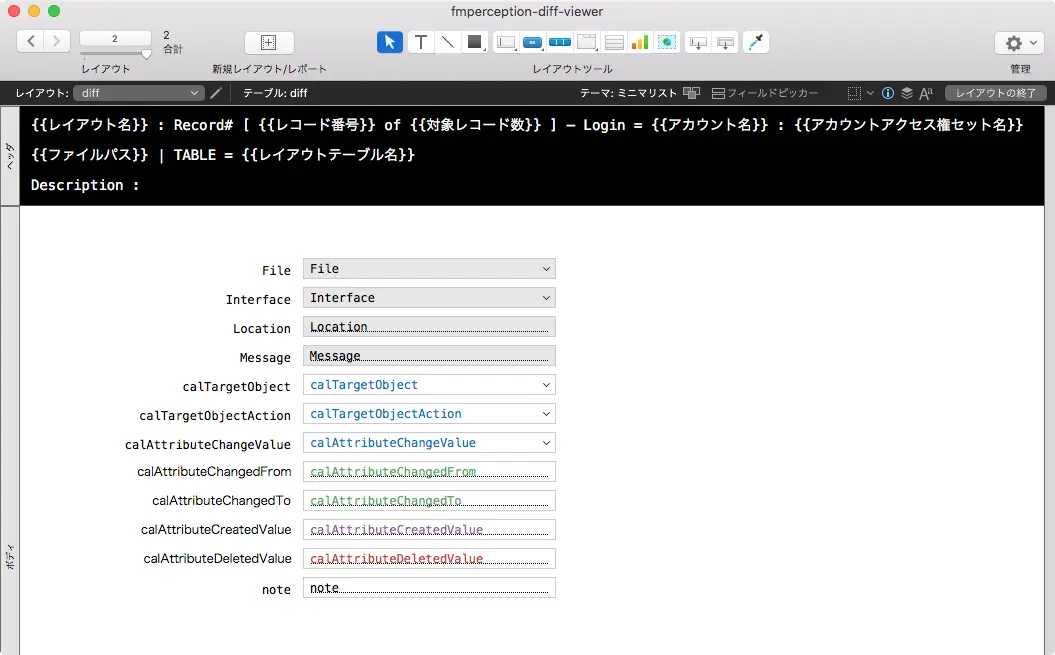The height and width of the screenshot is (655, 1055).
Task: Open the Inspector info icon
Action: point(888,93)
